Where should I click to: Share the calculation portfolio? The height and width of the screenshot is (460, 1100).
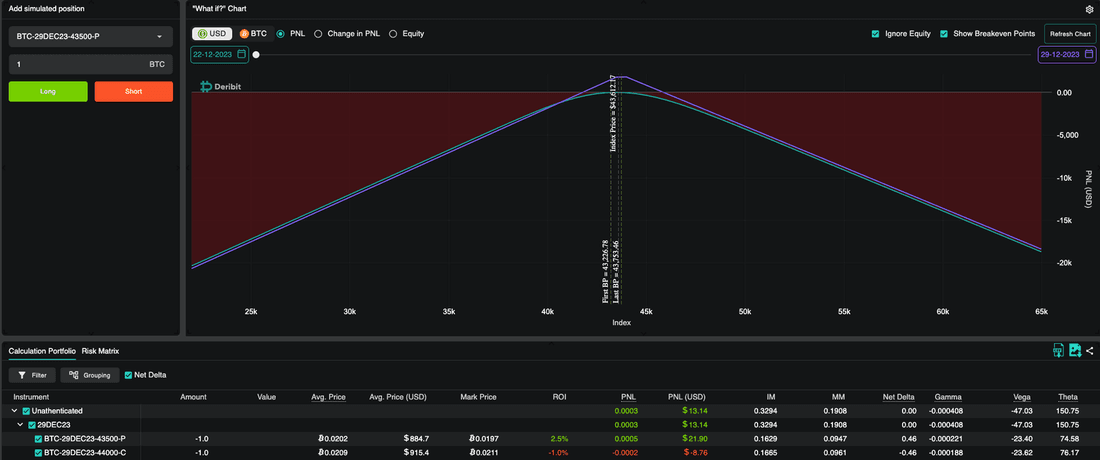pos(1089,351)
